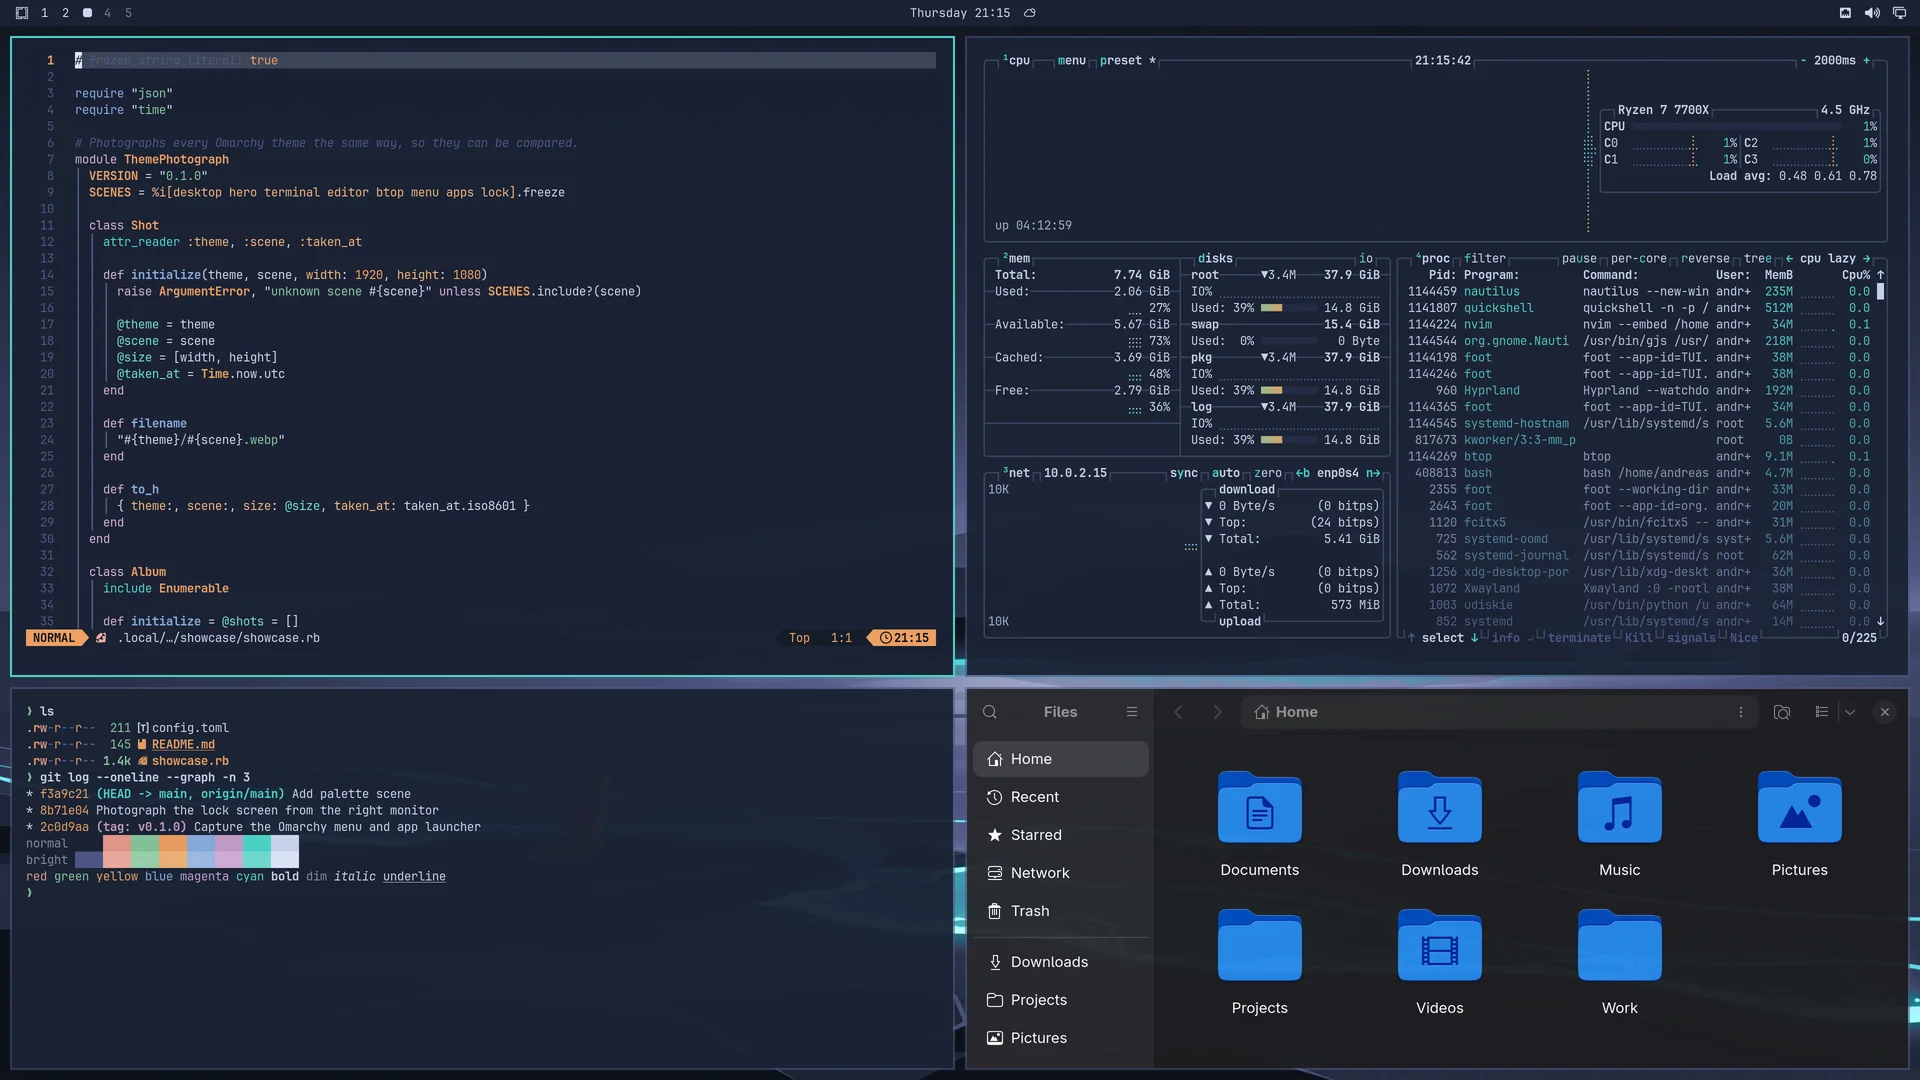
Task: Decrease btop update interval with minus
Action: [x=1803, y=60]
